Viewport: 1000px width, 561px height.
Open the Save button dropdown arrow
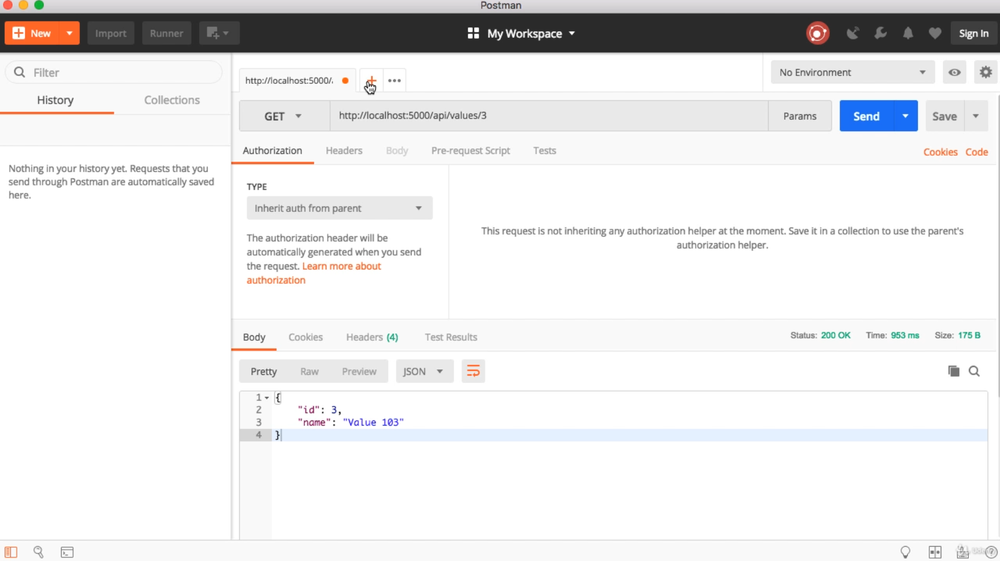[976, 116]
